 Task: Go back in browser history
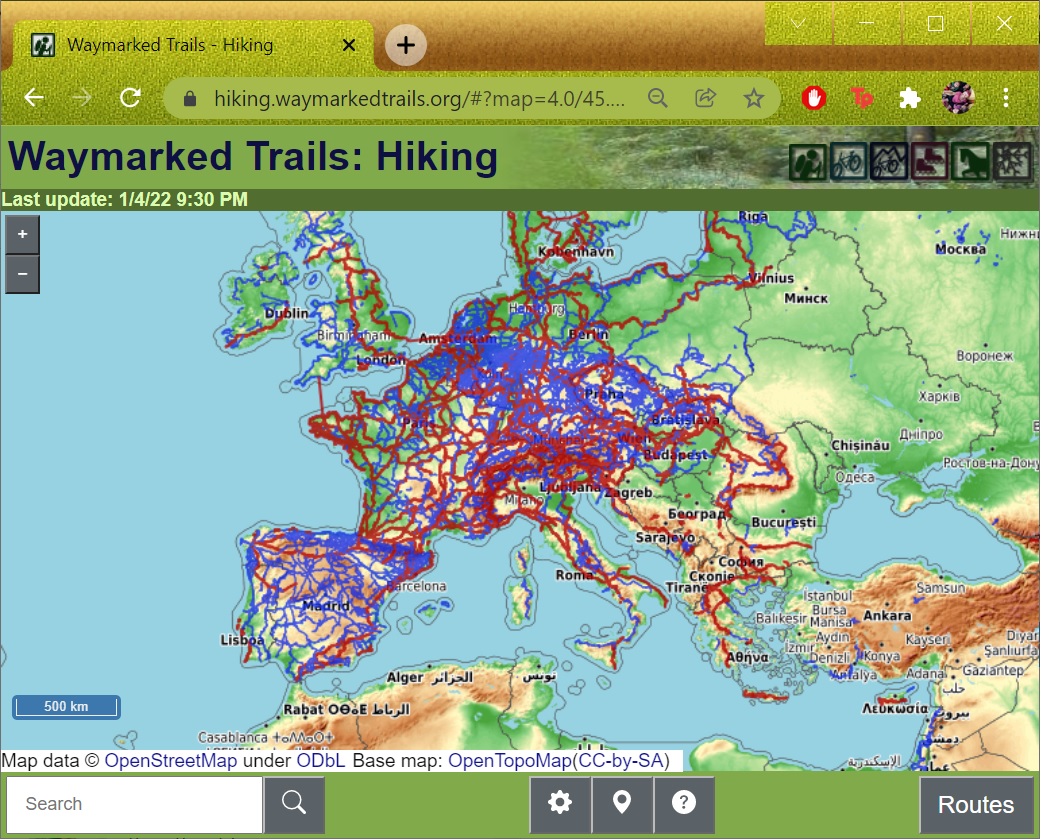34,98
